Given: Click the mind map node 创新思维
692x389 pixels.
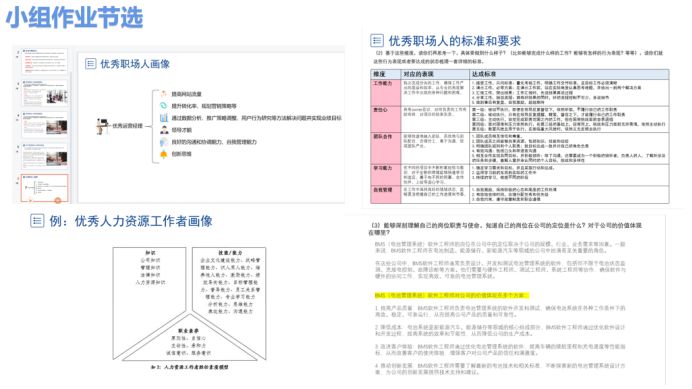Looking at the screenshot, I should 181,154.
